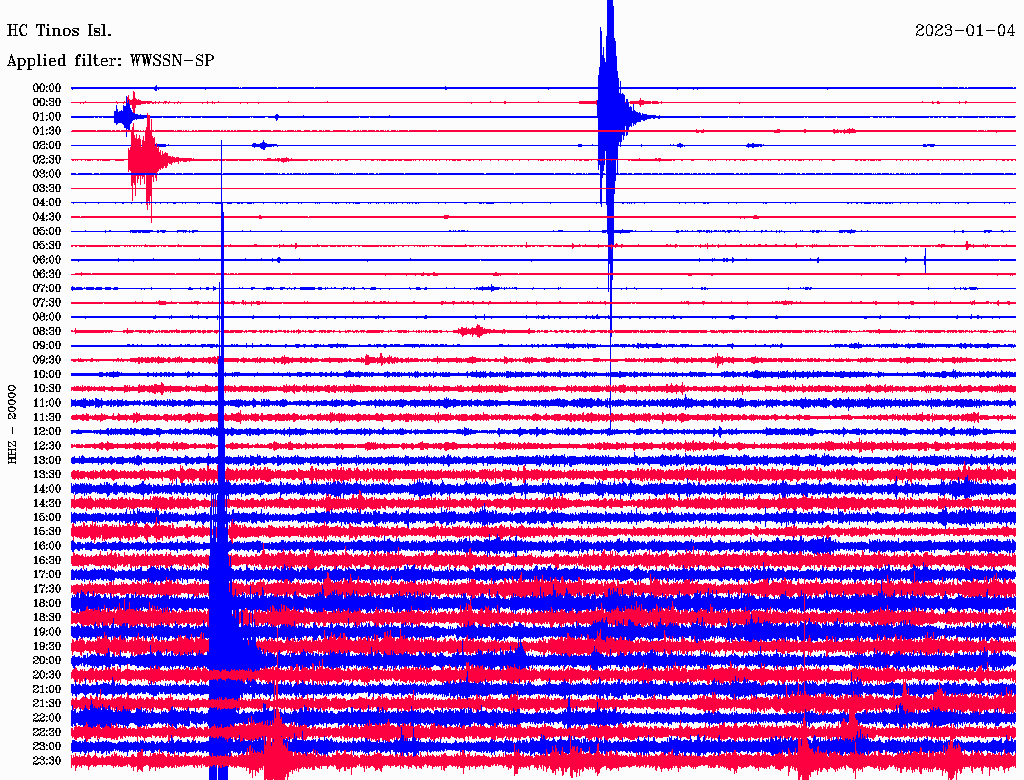Image resolution: width=1024 pixels, height=780 pixels.
Task: Select the 09:30 time label
Action: click(x=47, y=360)
